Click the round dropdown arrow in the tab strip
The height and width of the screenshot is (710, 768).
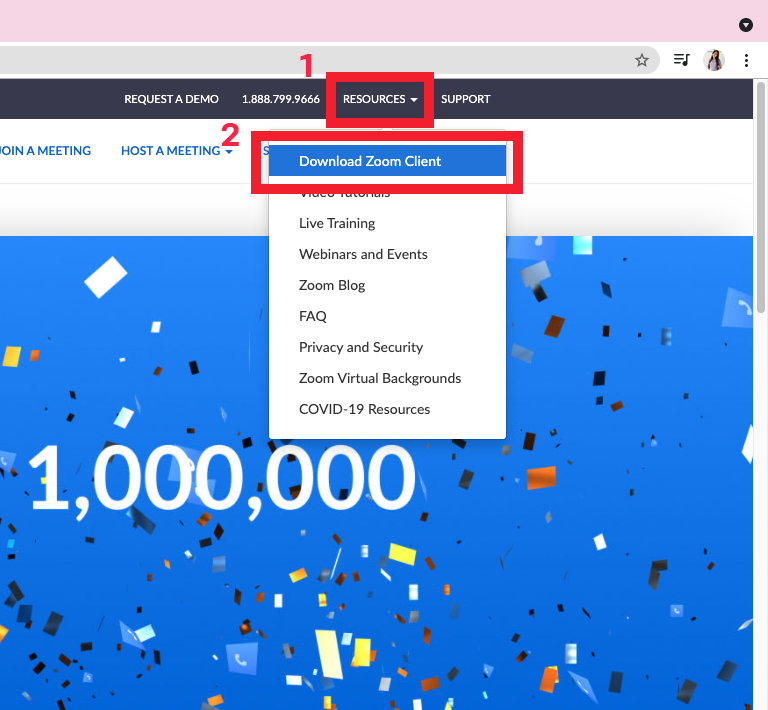tap(745, 24)
